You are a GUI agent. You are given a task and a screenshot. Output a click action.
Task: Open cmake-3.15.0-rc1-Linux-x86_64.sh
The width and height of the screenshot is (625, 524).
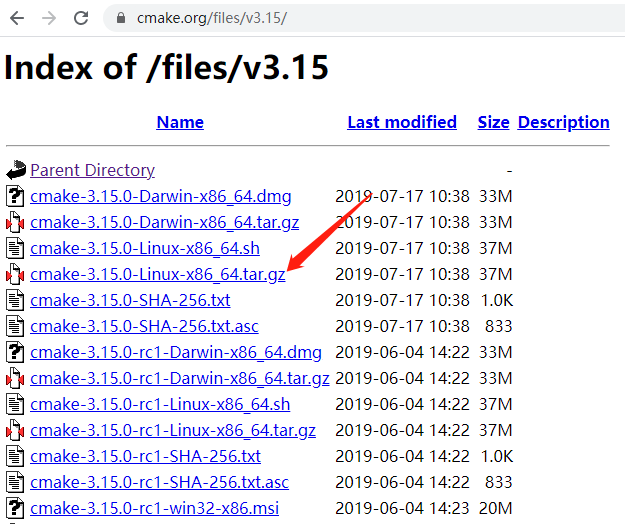[160, 404]
